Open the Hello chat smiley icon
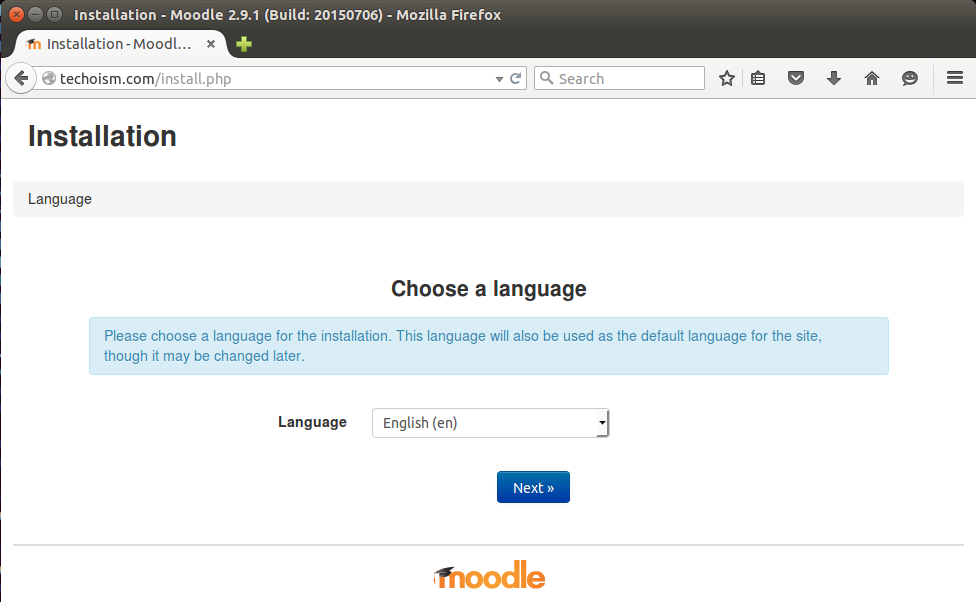 pyautogui.click(x=909, y=78)
